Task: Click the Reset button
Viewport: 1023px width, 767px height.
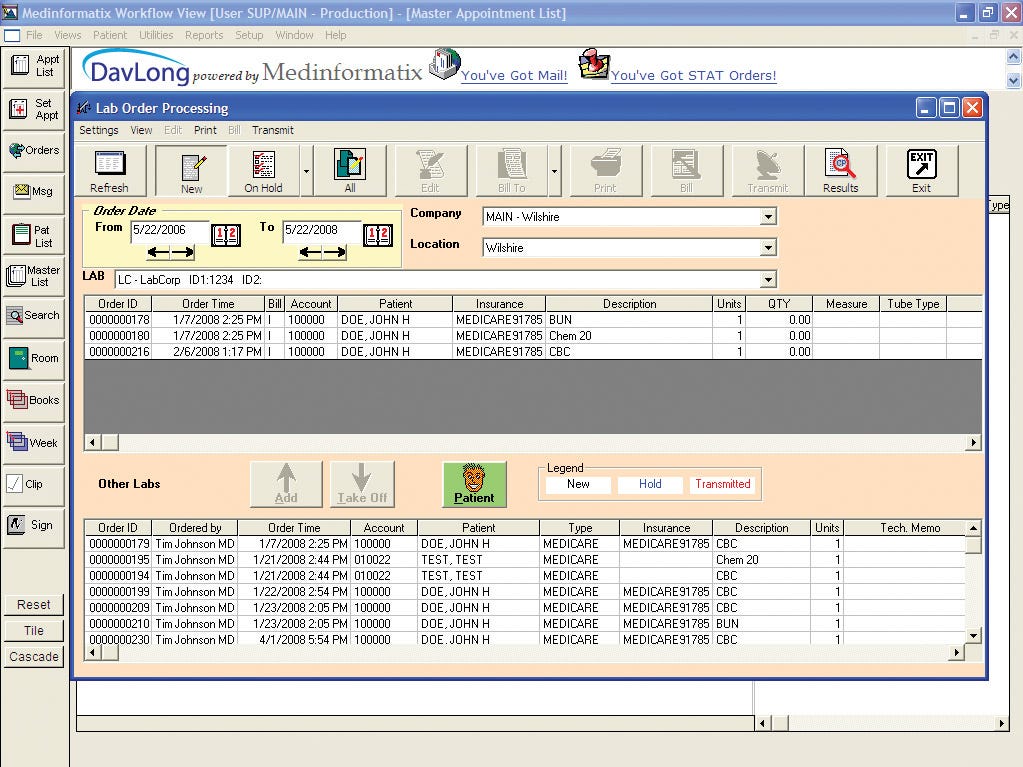Action: click(34, 605)
